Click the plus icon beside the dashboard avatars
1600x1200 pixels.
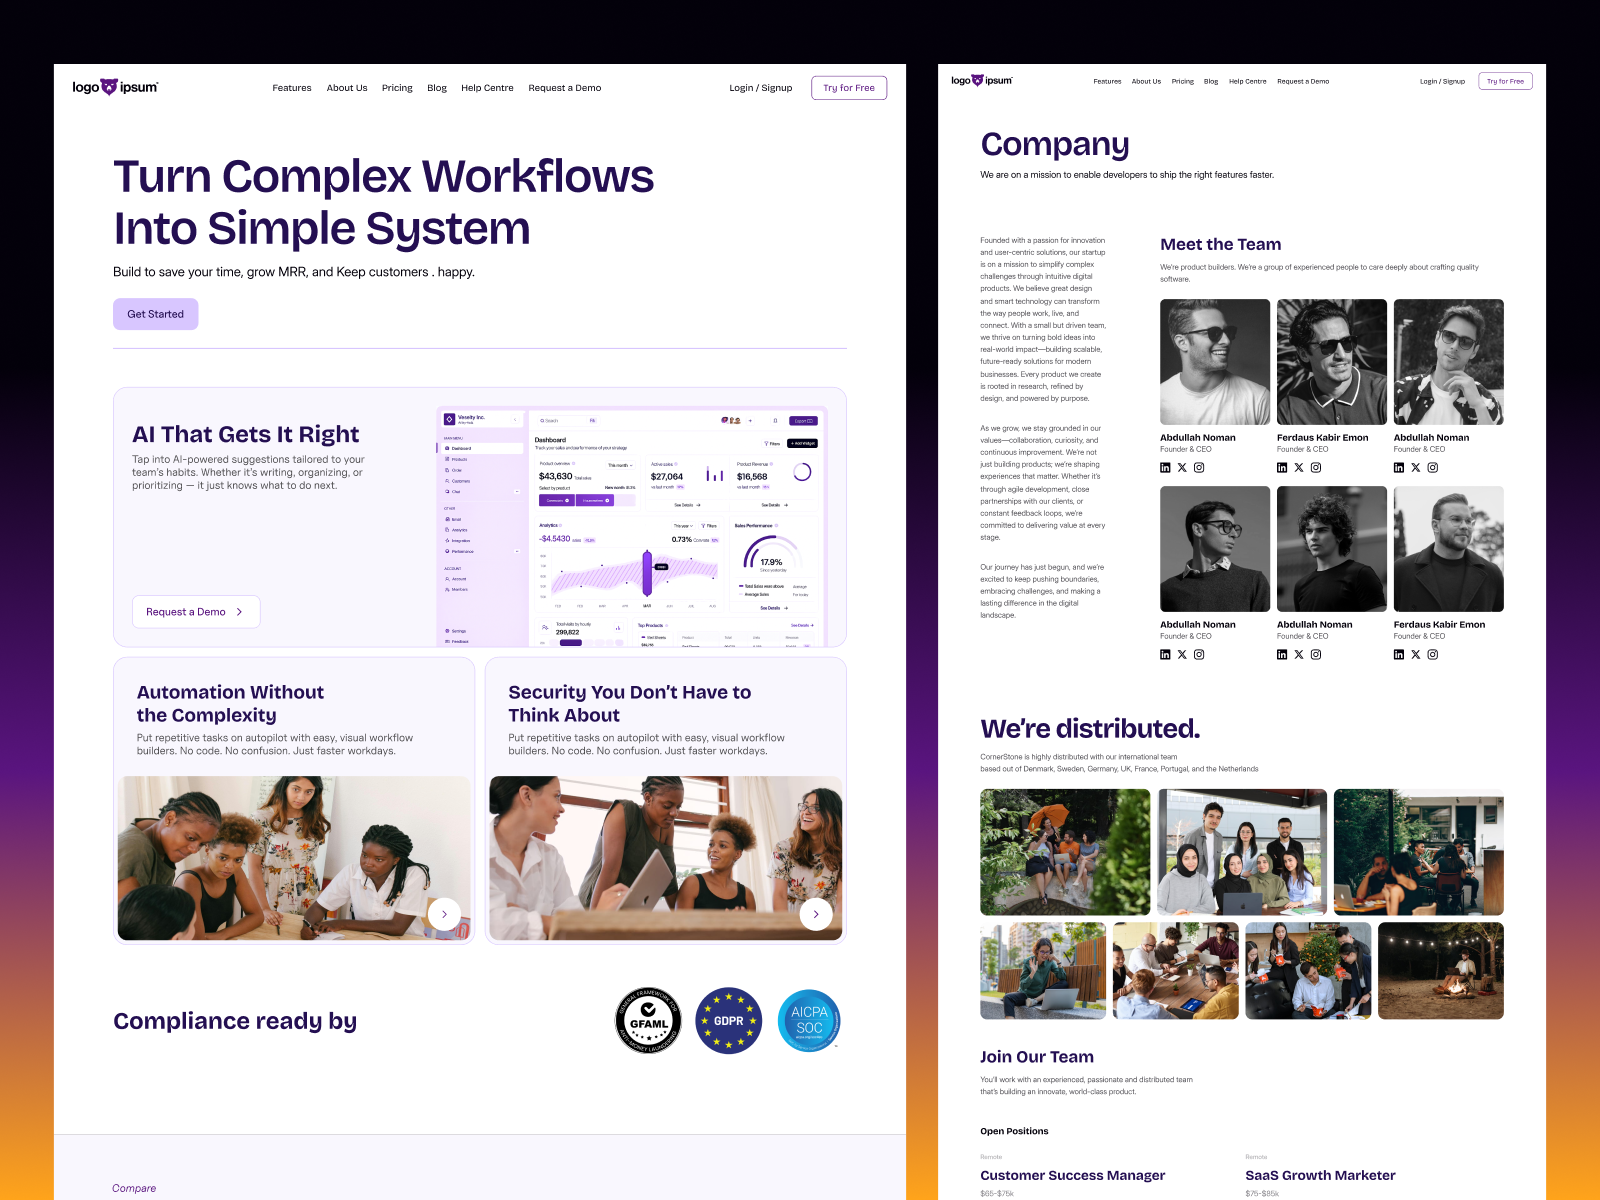[x=750, y=421]
